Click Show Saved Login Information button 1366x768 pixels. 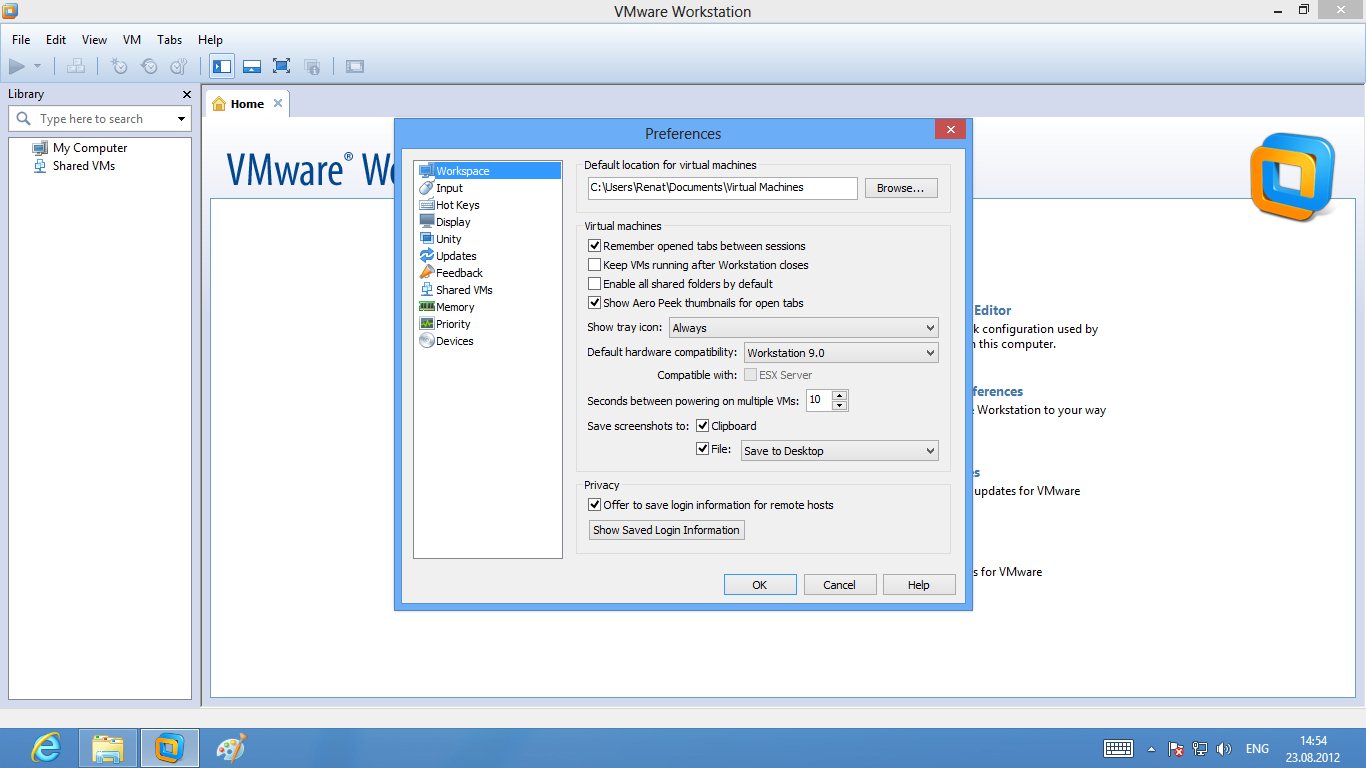666,530
